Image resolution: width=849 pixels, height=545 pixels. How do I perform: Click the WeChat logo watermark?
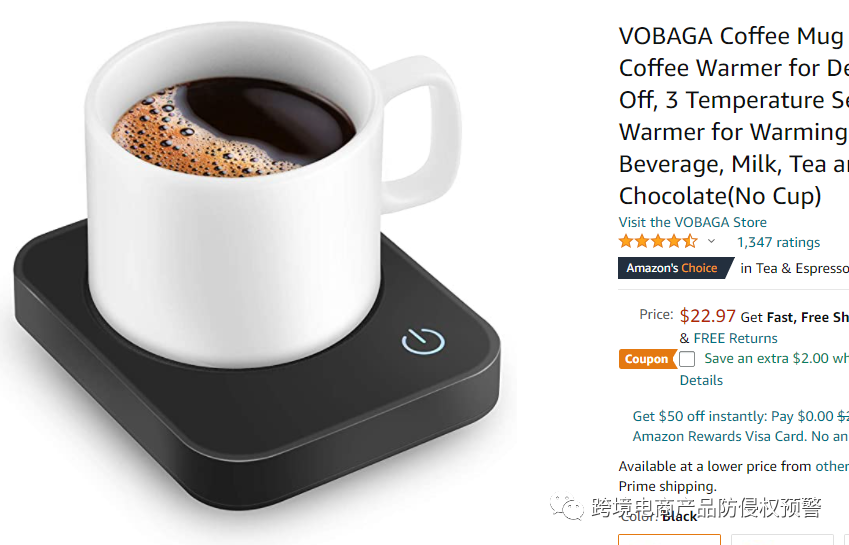(x=567, y=507)
